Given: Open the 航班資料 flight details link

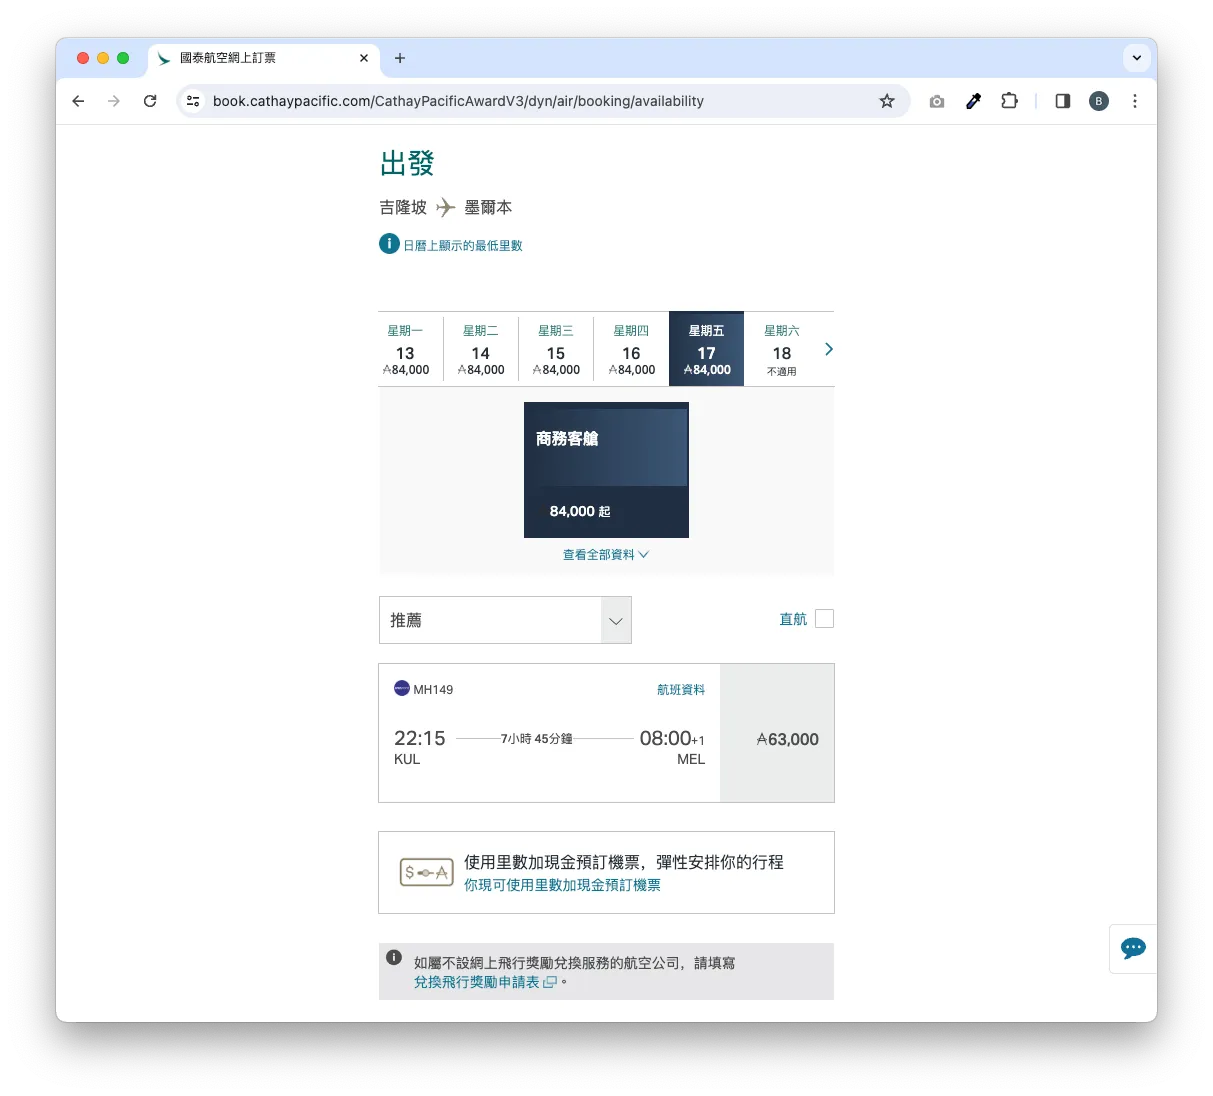Looking at the screenshot, I should click(x=681, y=689).
